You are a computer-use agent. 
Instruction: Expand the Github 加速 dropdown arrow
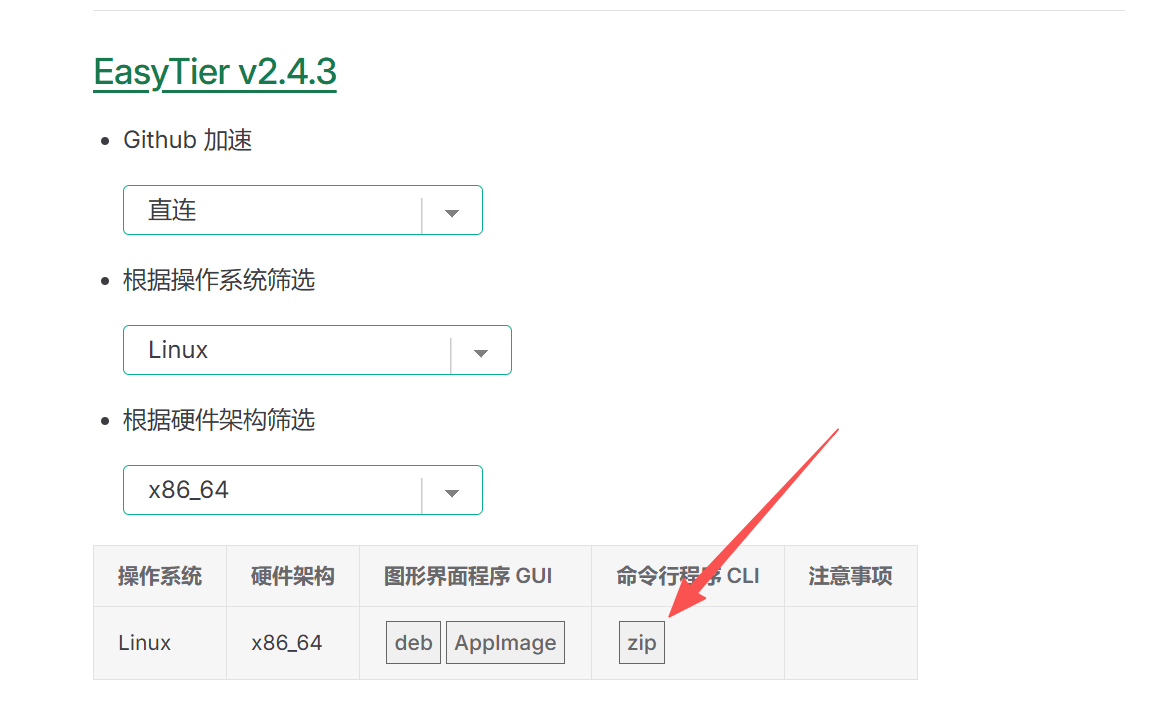pos(452,211)
